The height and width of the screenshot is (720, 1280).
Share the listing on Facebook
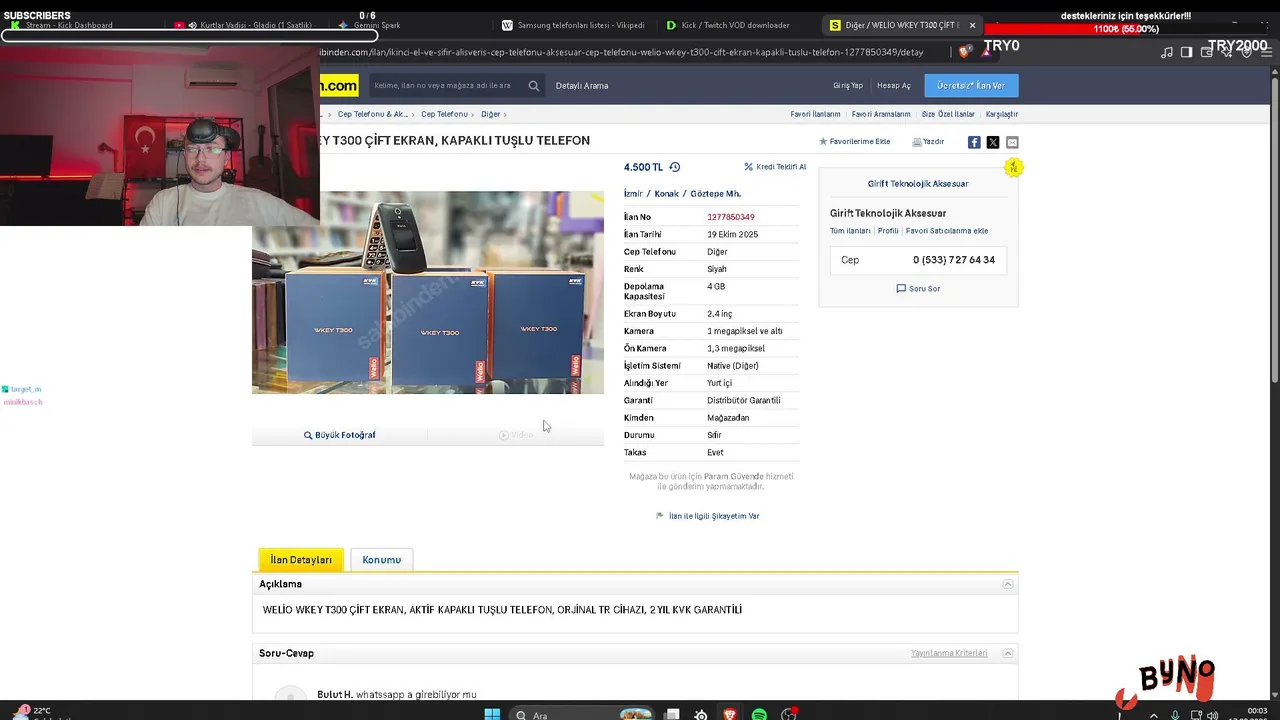coord(974,142)
